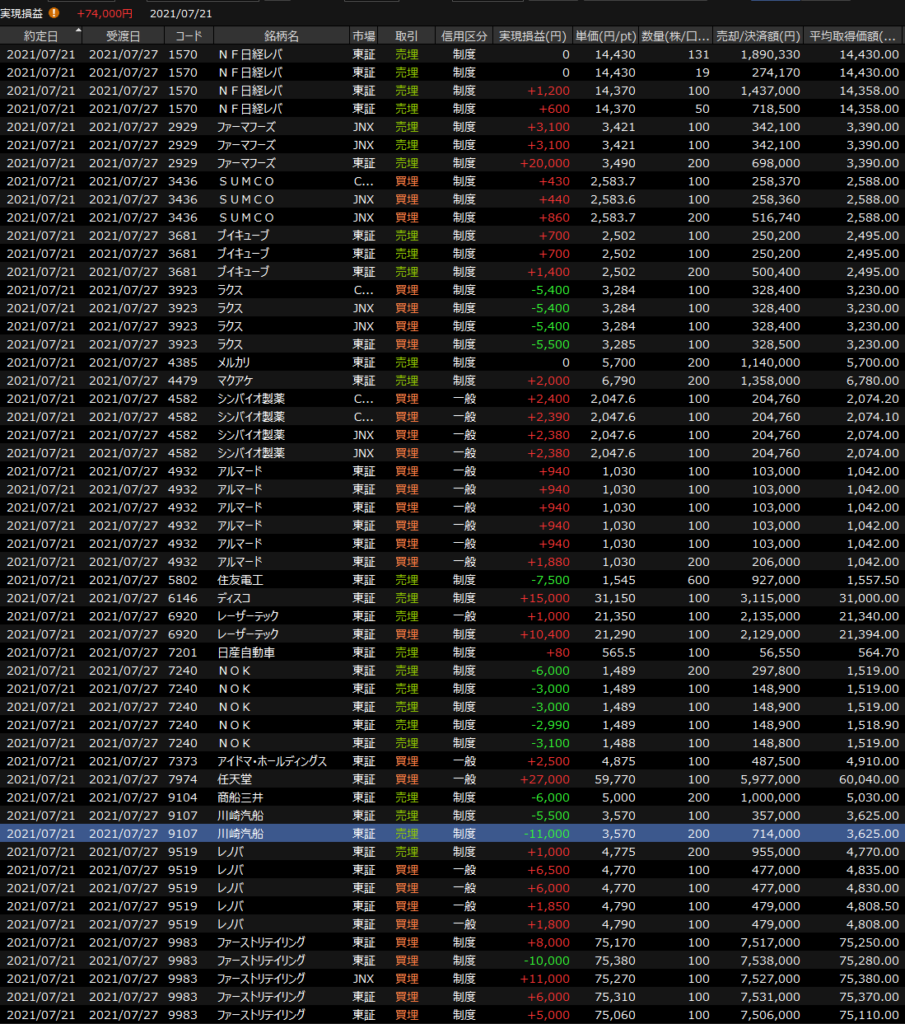
Task: Select the ディスコ trade row
Action: point(452,598)
